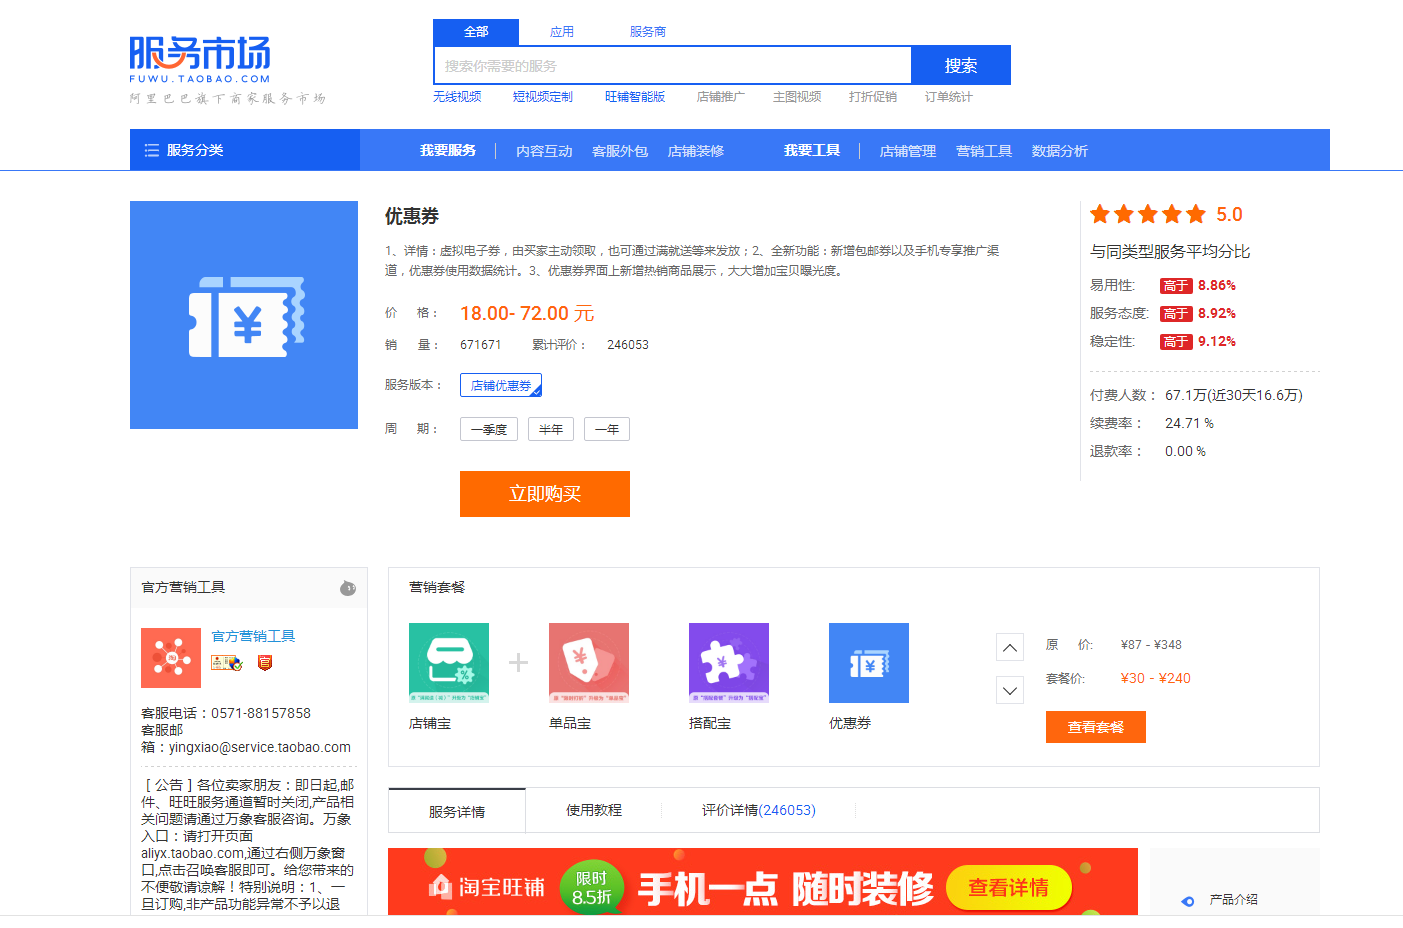Click the 淘宝旺铺 banner logo
Image resolution: width=1403 pixels, height=928 pixels.
(487, 887)
